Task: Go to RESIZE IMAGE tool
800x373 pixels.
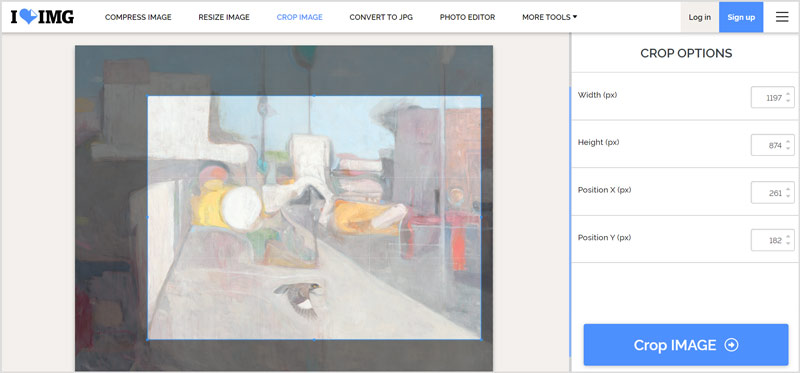Action: point(224,17)
